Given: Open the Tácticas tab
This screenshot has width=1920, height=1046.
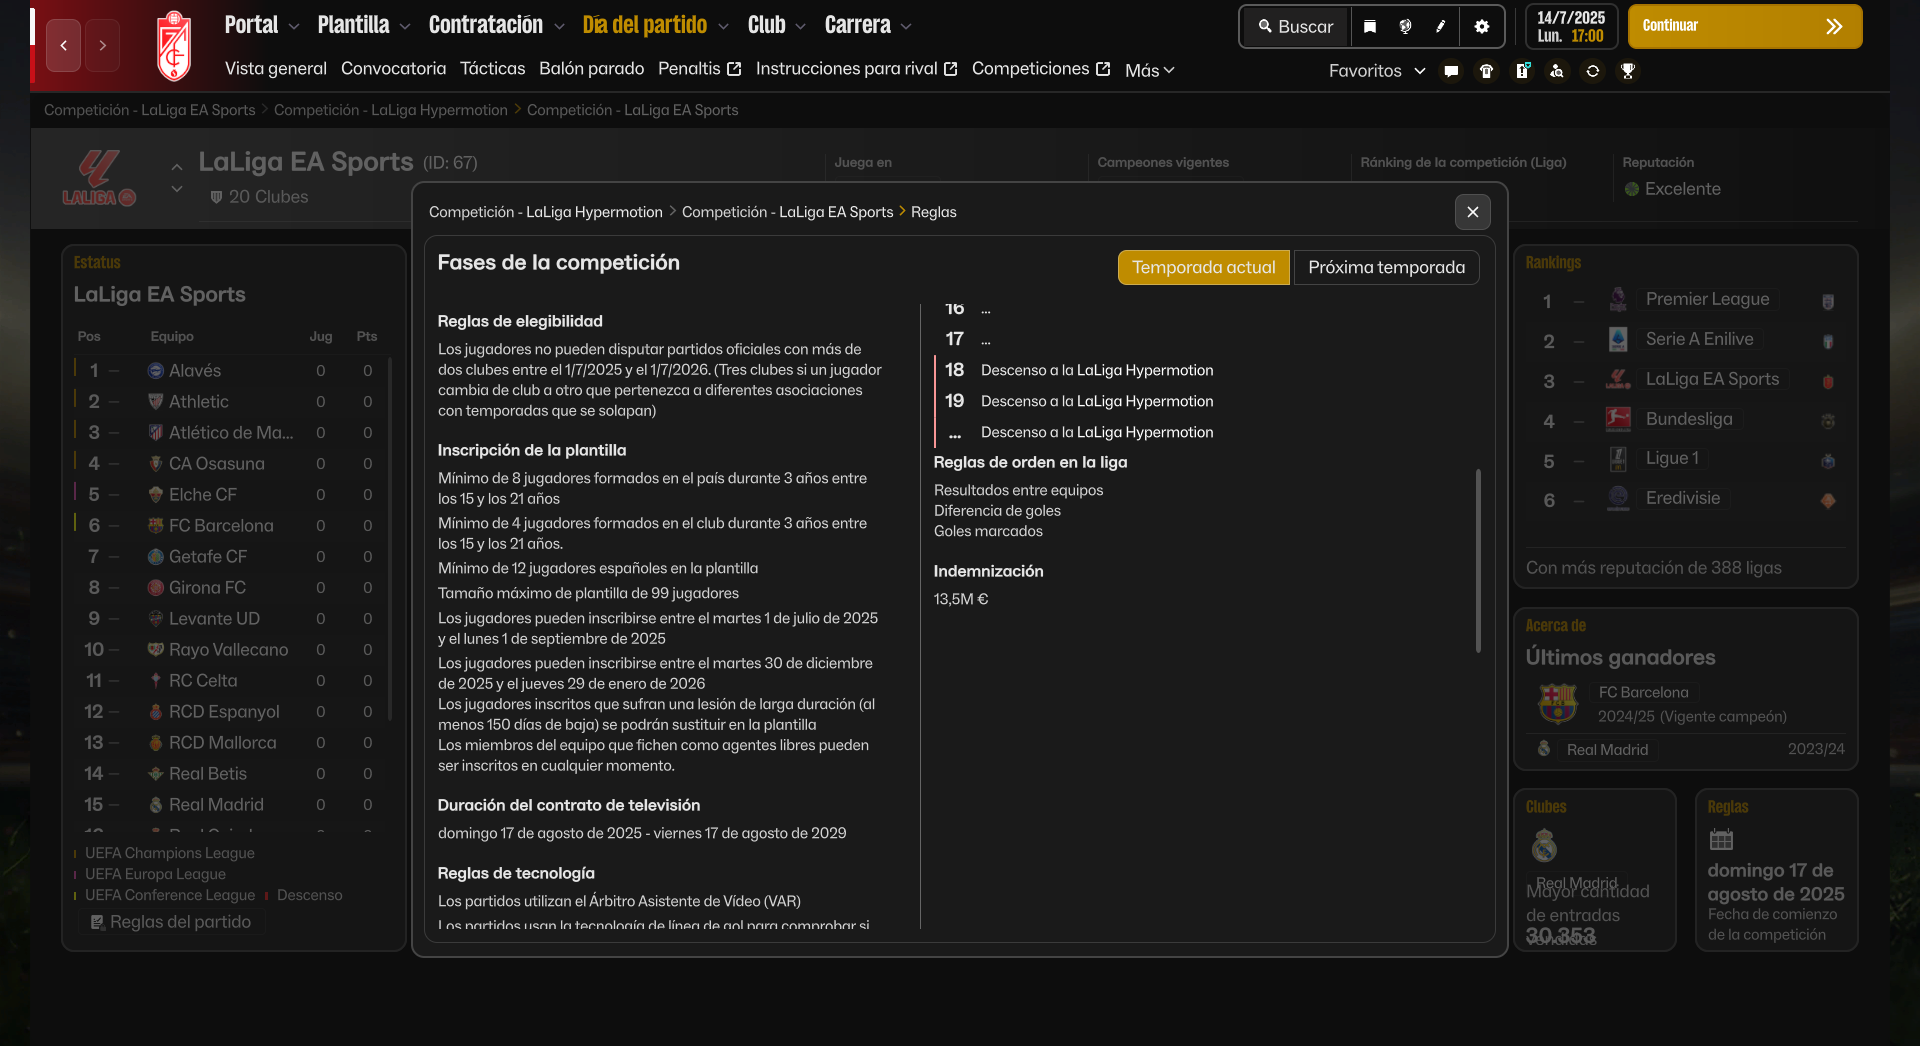Looking at the screenshot, I should [x=492, y=69].
